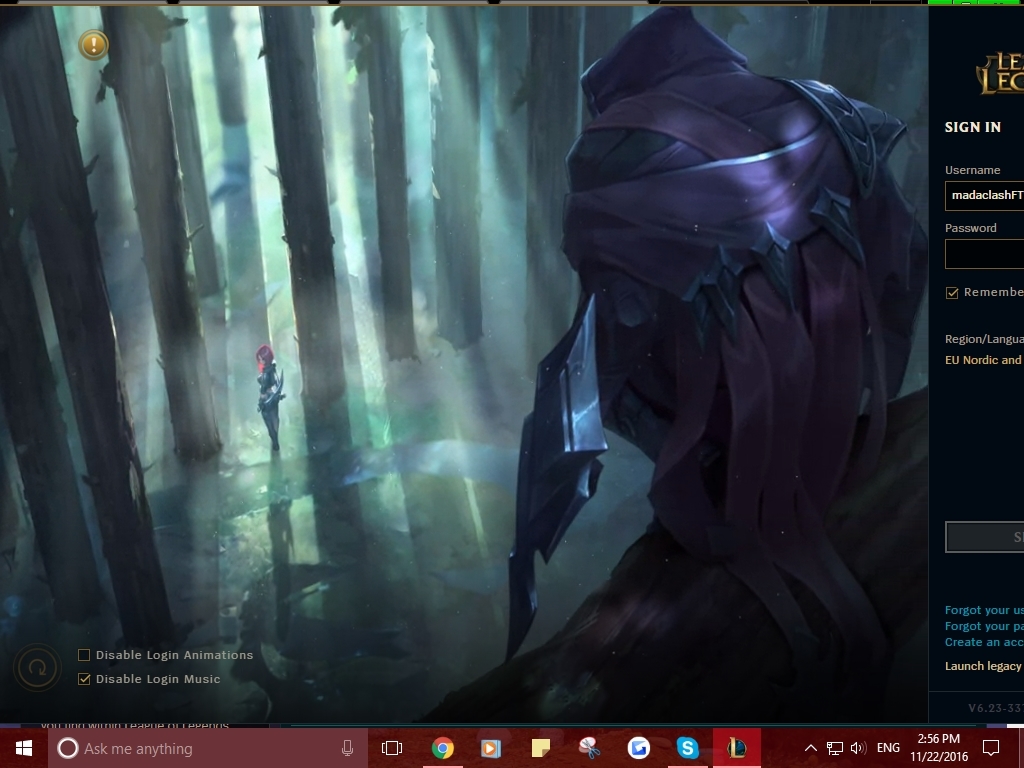Click the ENG language indicator

(x=888, y=748)
